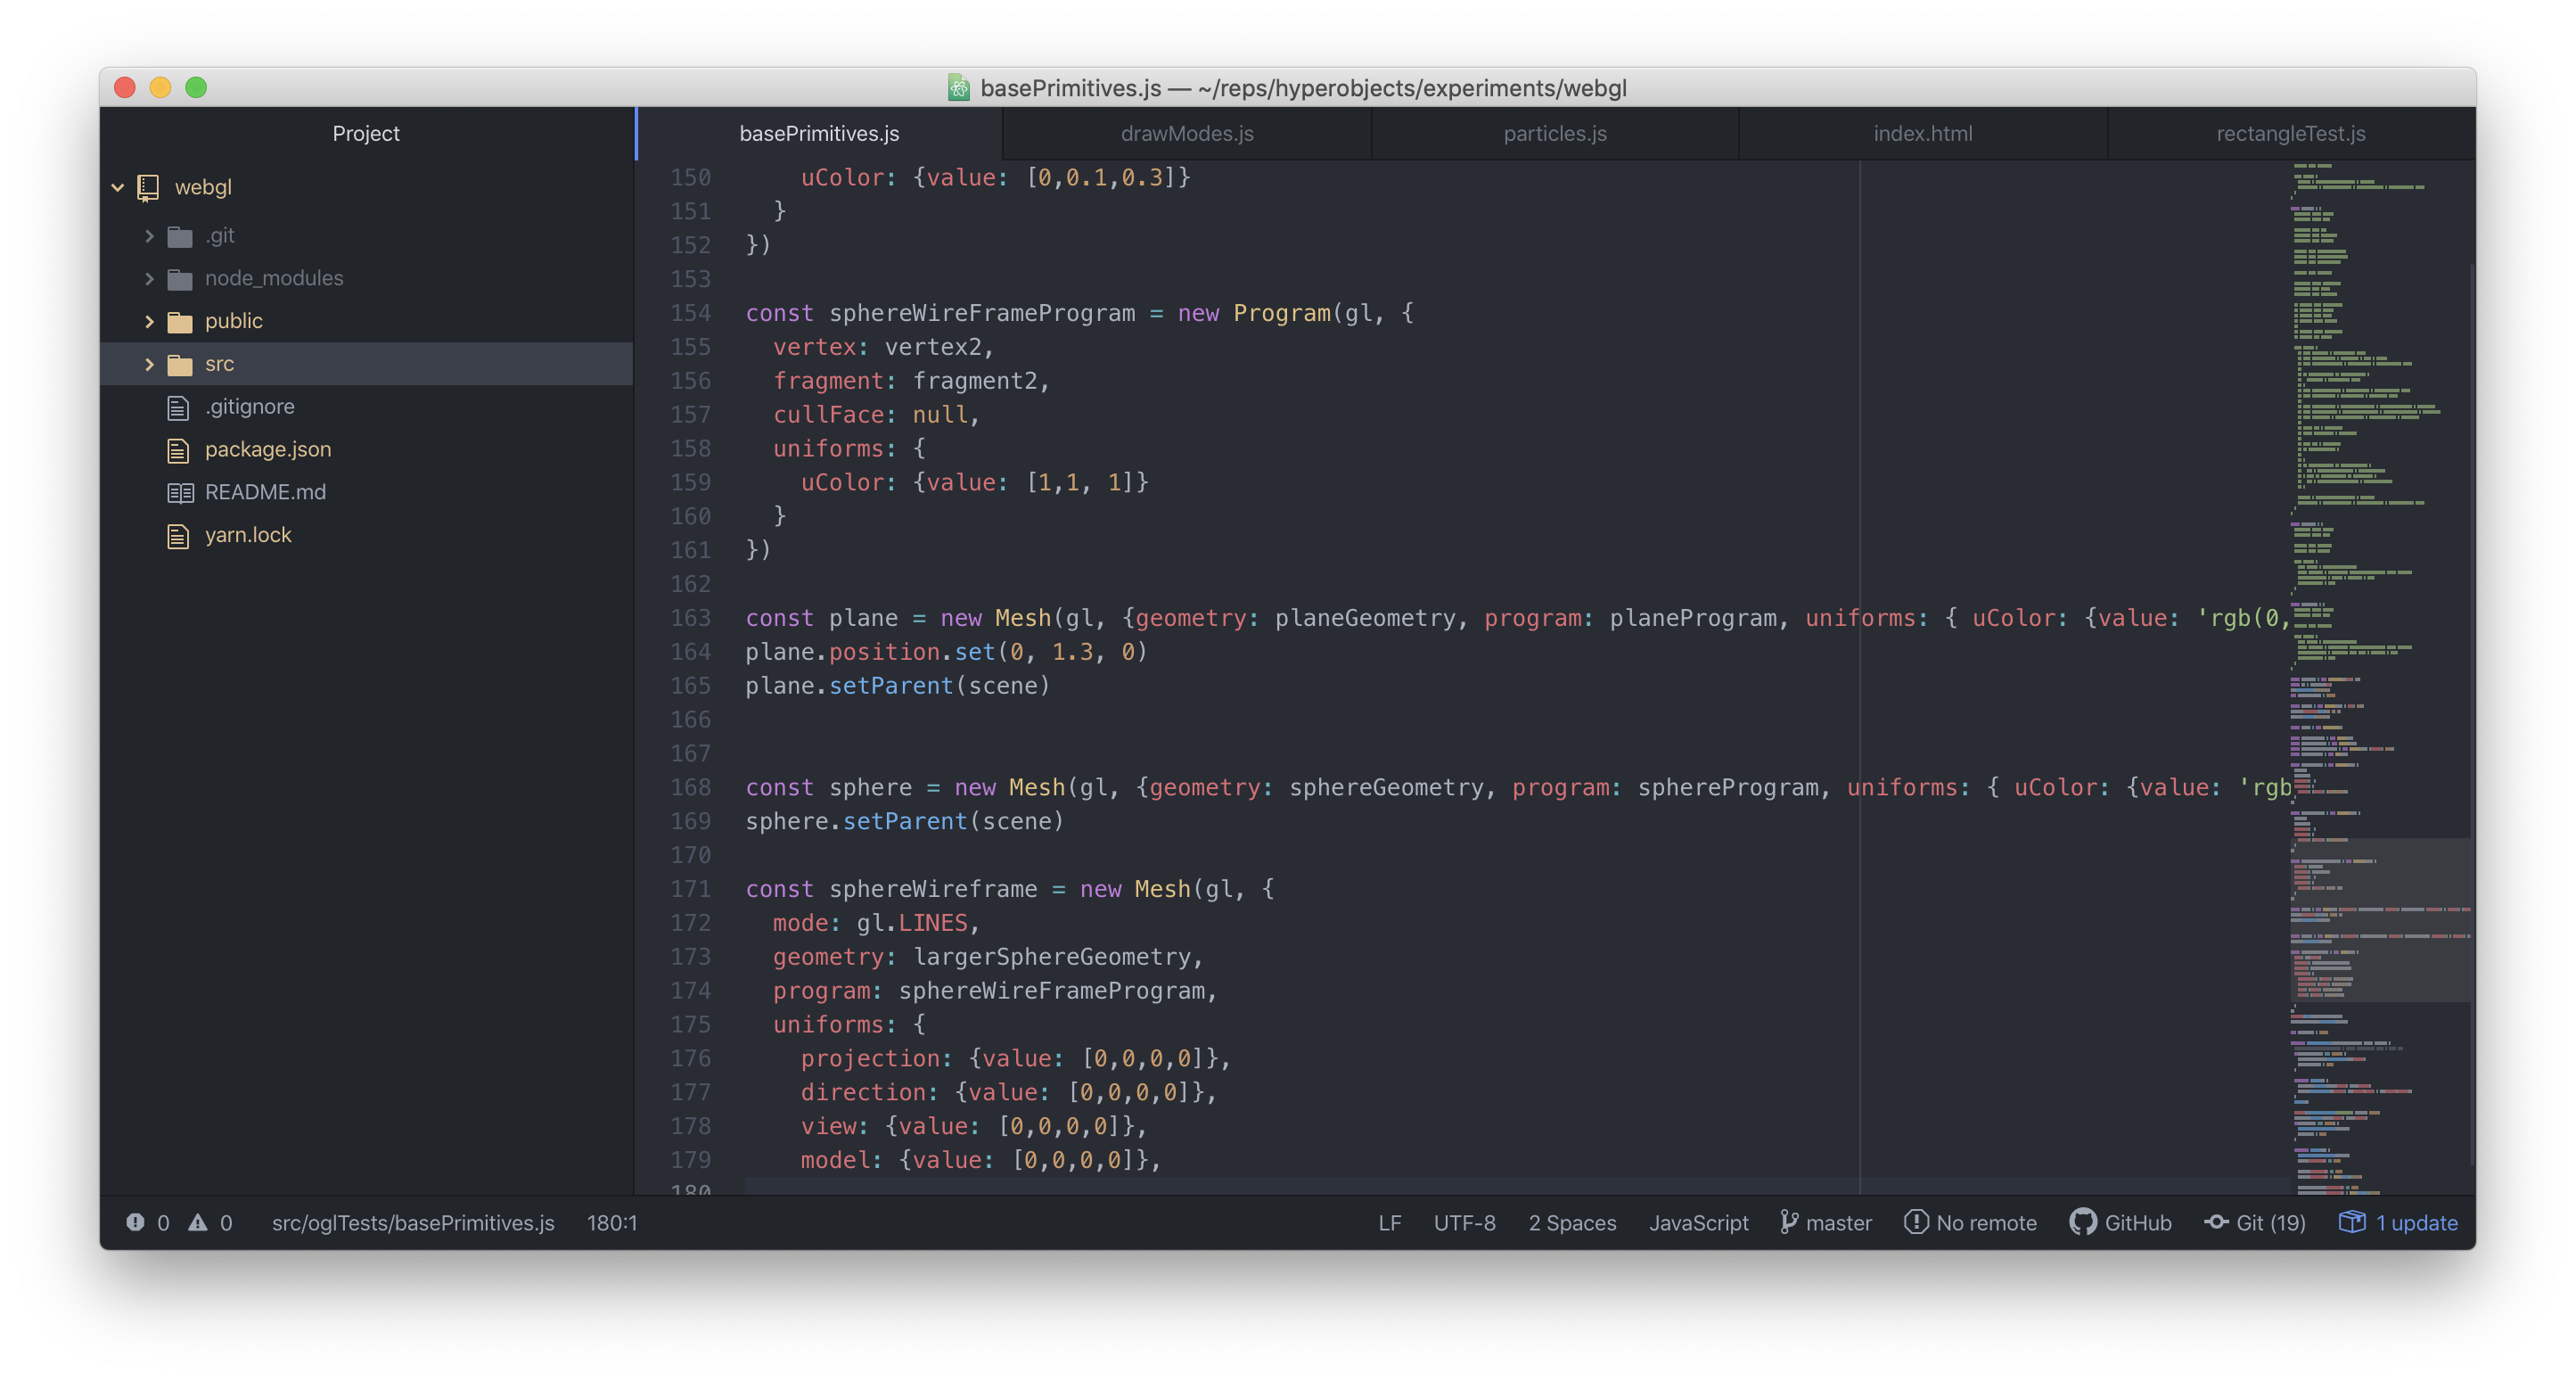Click the highlighted minimap viewport region
Image resolution: width=2576 pixels, height=1382 pixels.
pyautogui.click(x=2380, y=920)
